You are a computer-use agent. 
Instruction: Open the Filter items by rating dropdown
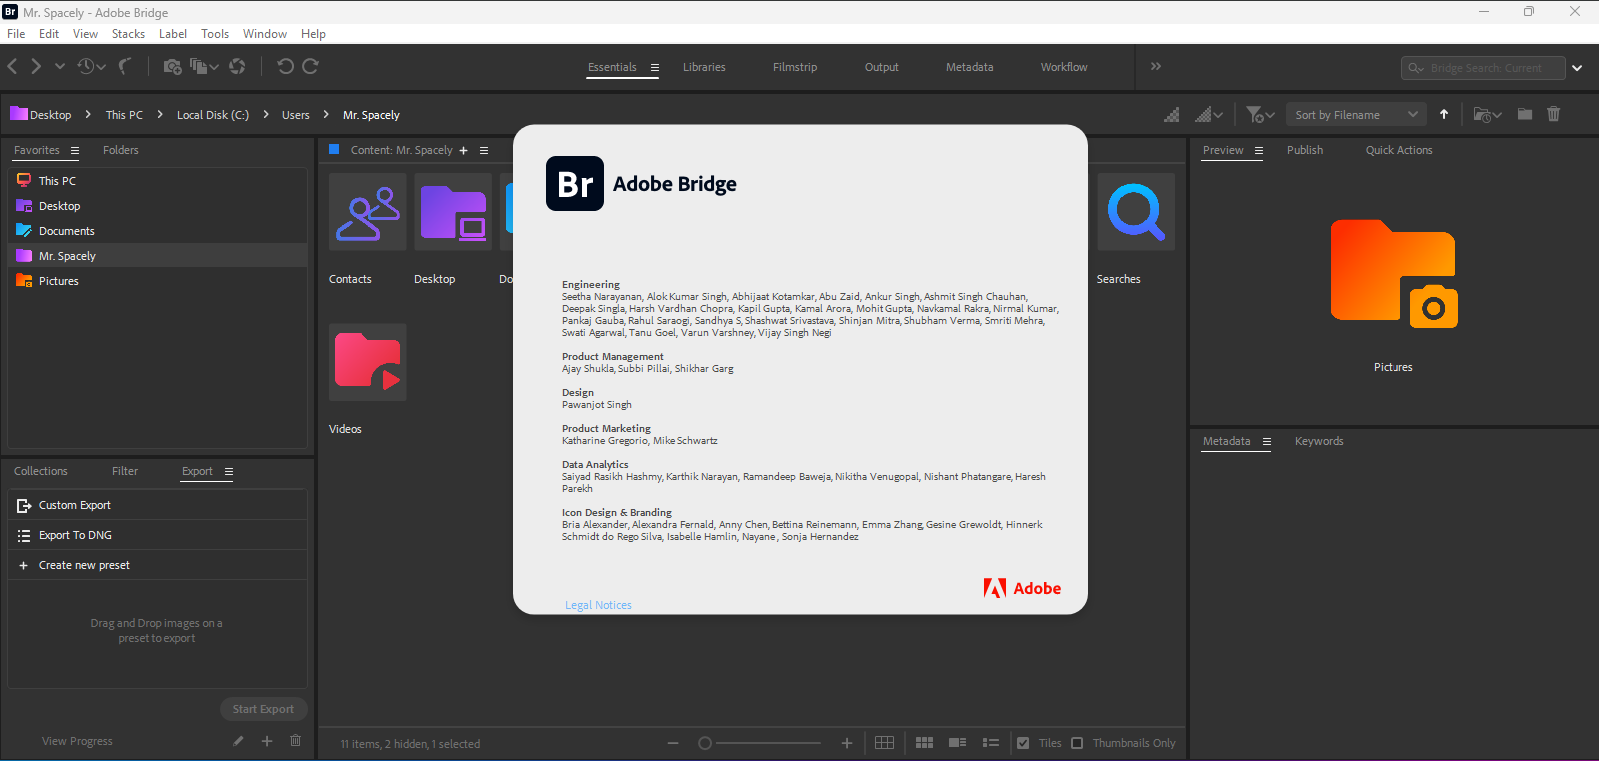coord(1260,115)
